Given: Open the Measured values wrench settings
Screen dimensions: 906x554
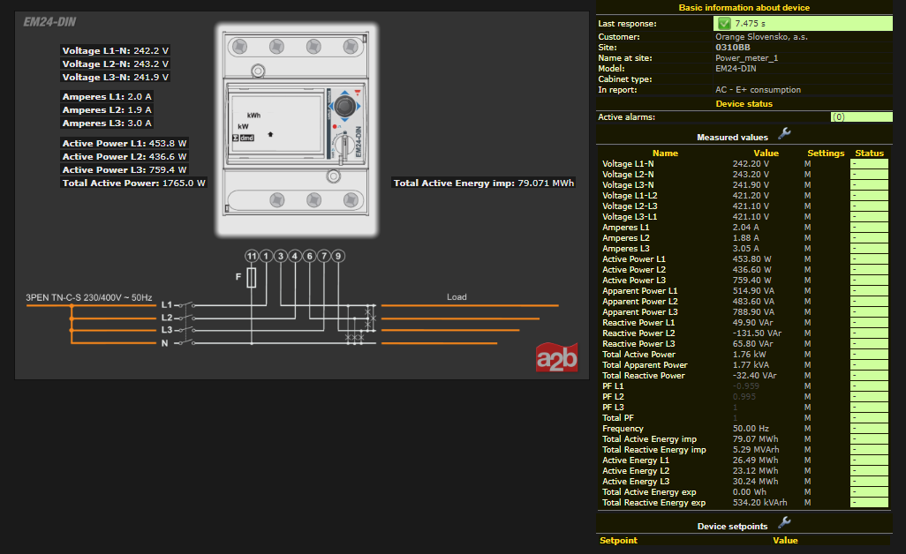Looking at the screenshot, I should coord(785,134).
